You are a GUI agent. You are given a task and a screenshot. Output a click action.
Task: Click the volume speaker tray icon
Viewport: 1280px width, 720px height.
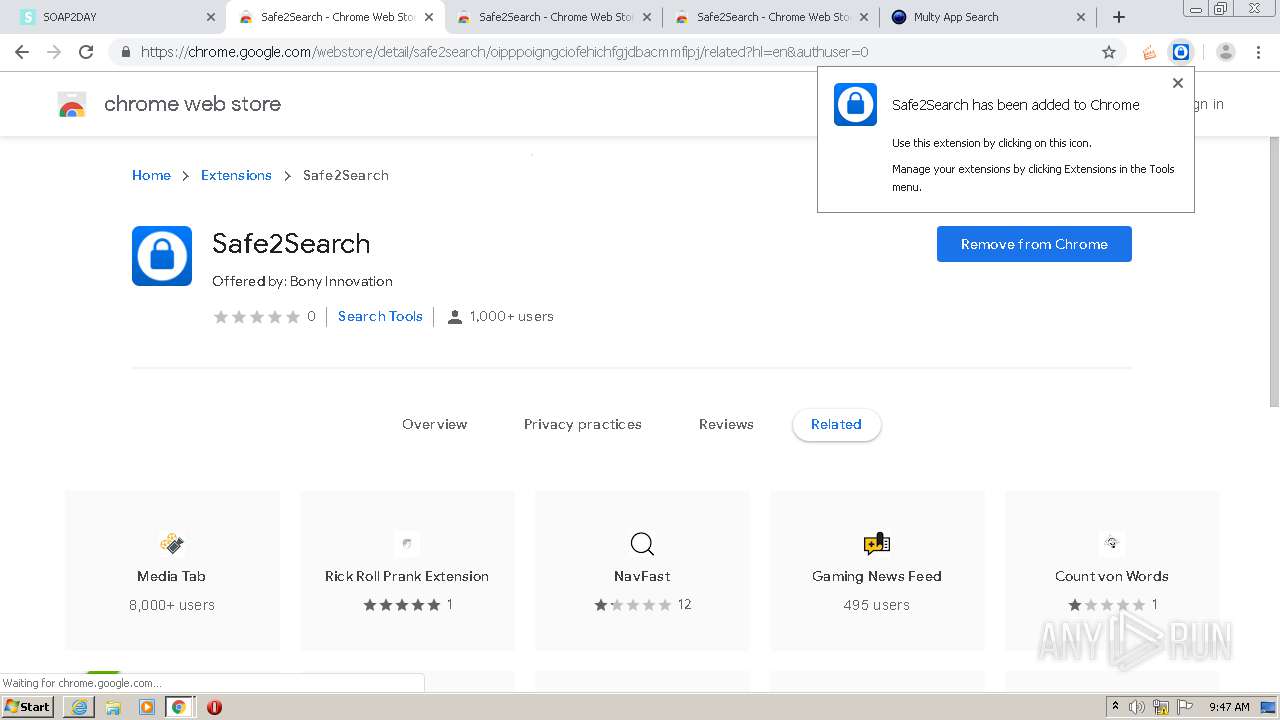(1137, 707)
